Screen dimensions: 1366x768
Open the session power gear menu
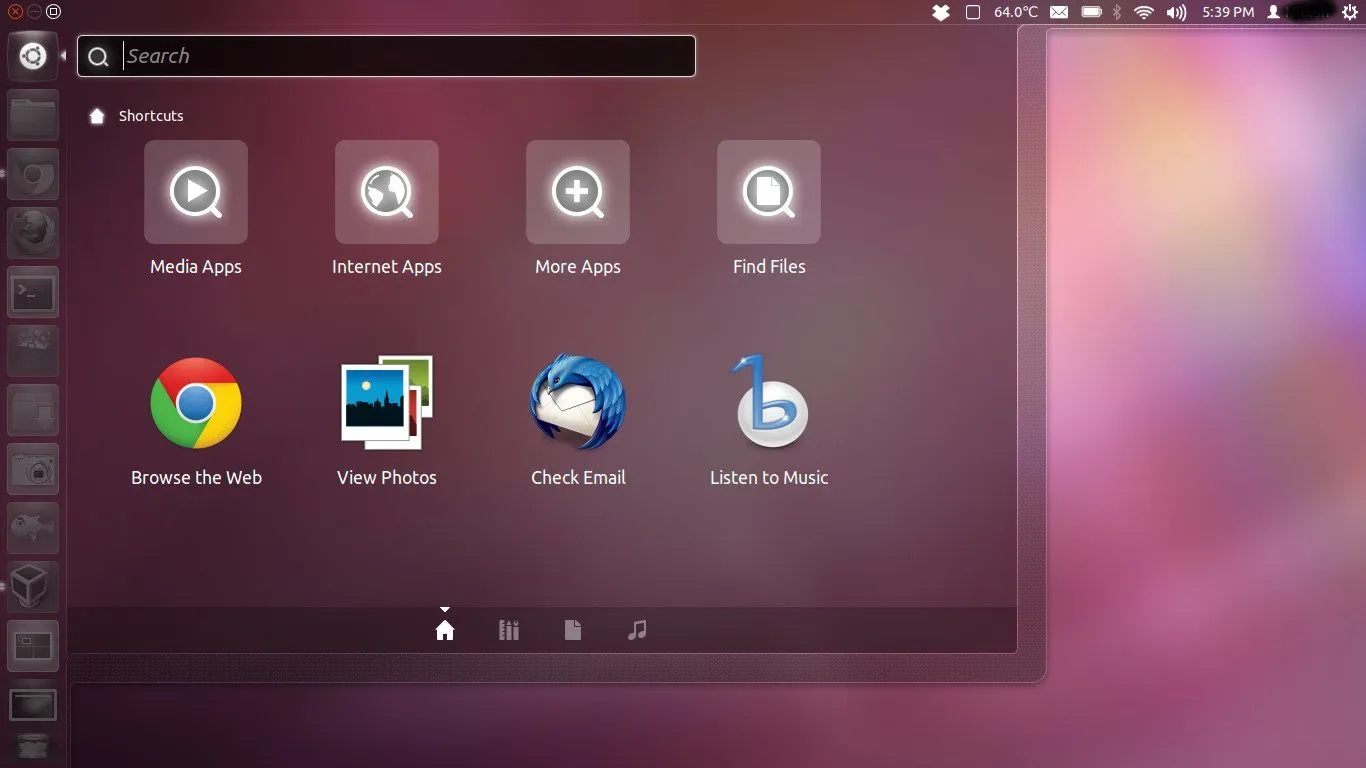[1350, 12]
